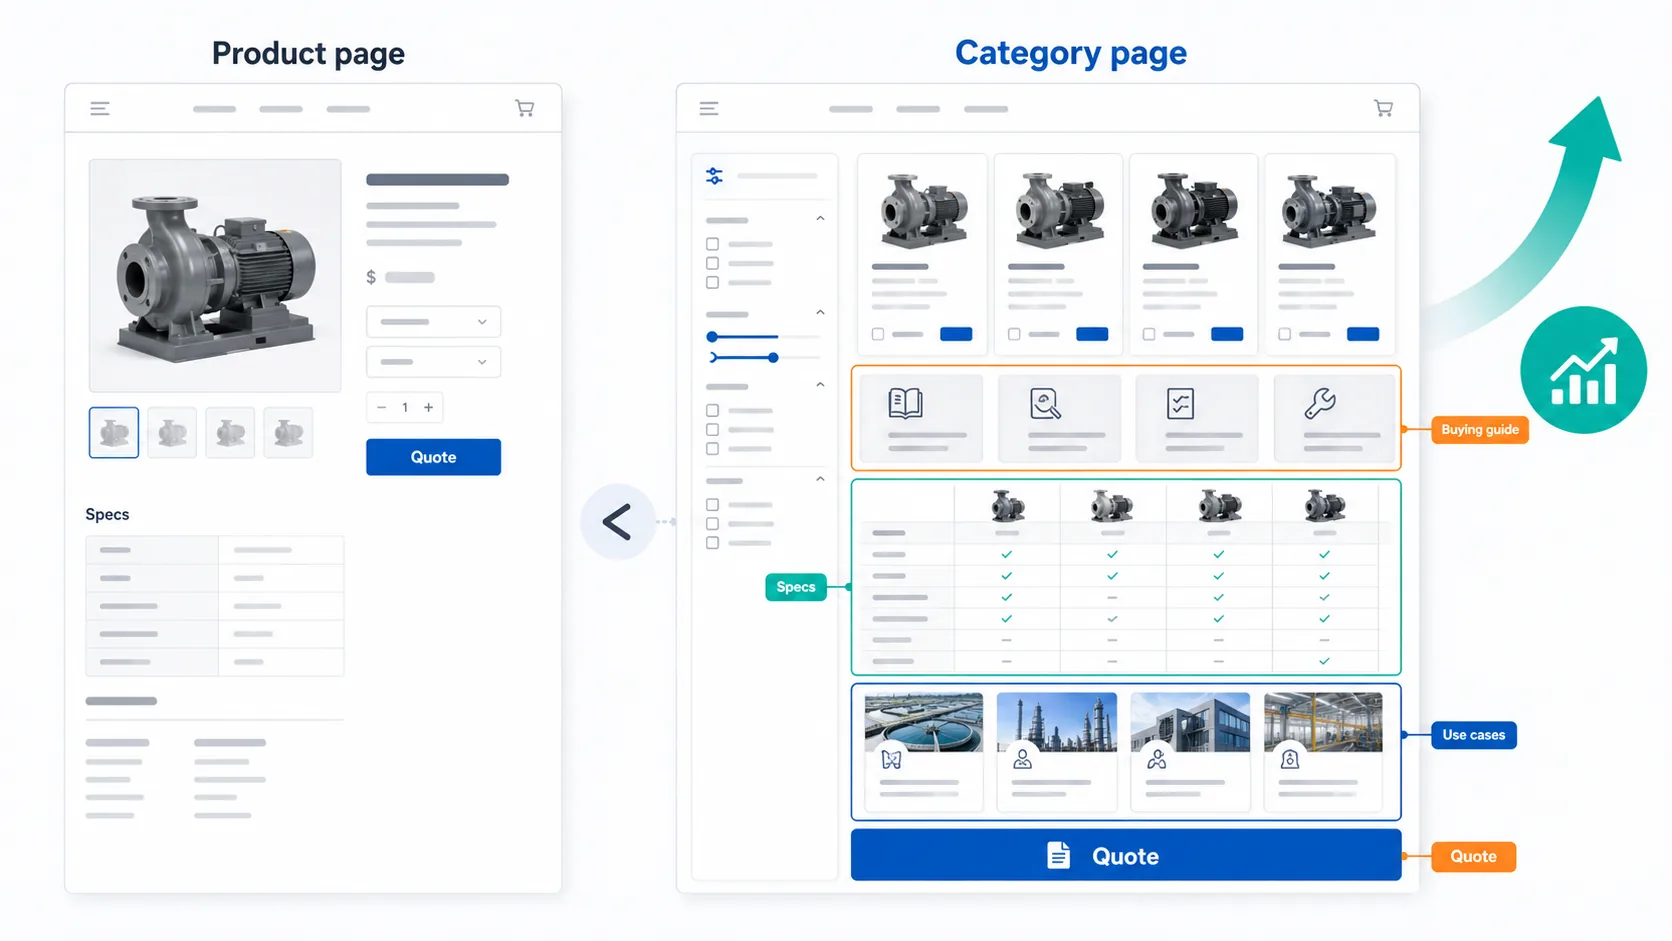Check first checkbox in third filter group
The height and width of the screenshot is (941, 1672).
712,410
